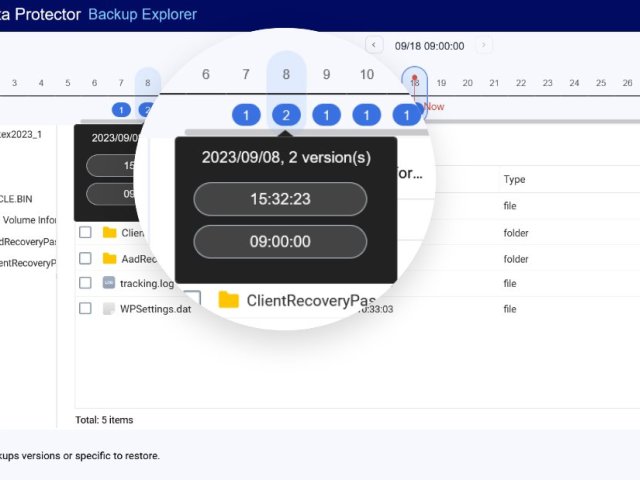Screen dimensions: 640x480
Task: Click the 09/18 09:00:00 date label
Action: pyautogui.click(x=429, y=46)
